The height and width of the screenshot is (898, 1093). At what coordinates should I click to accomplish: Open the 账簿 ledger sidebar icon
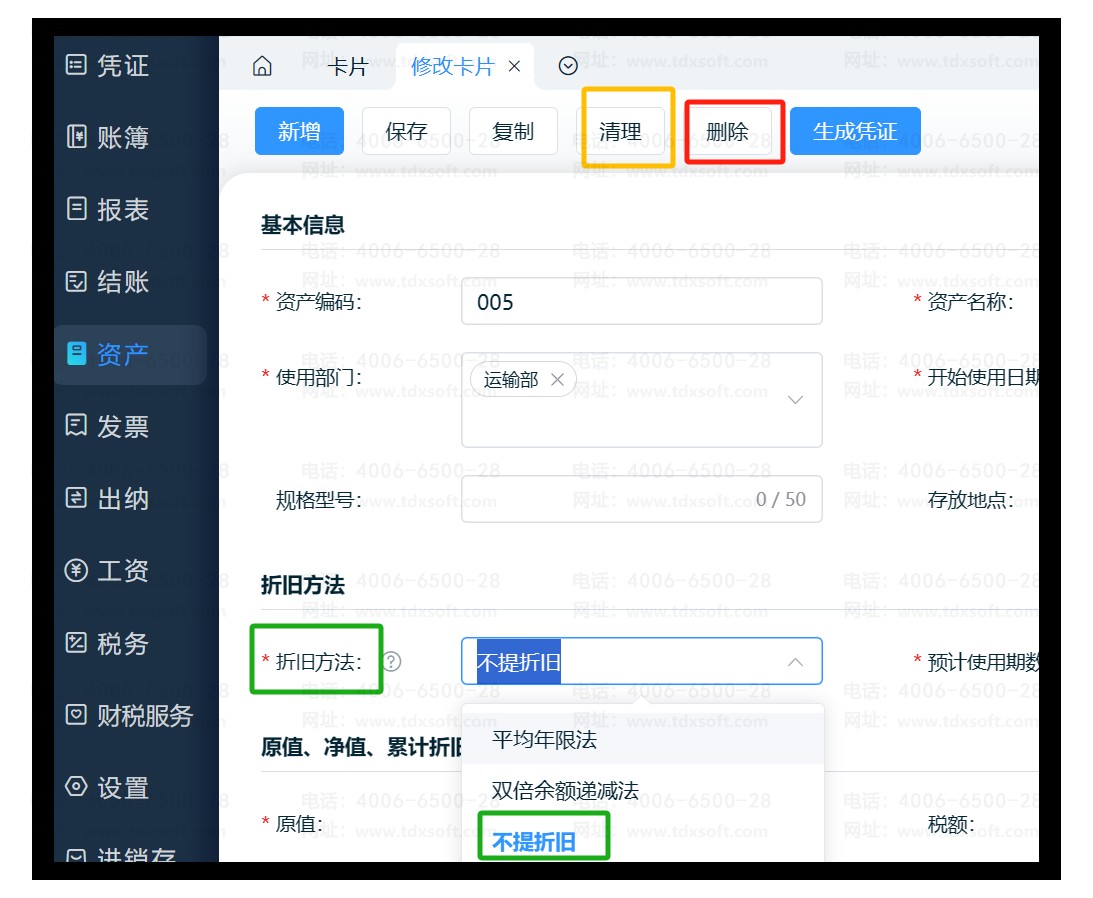76,138
